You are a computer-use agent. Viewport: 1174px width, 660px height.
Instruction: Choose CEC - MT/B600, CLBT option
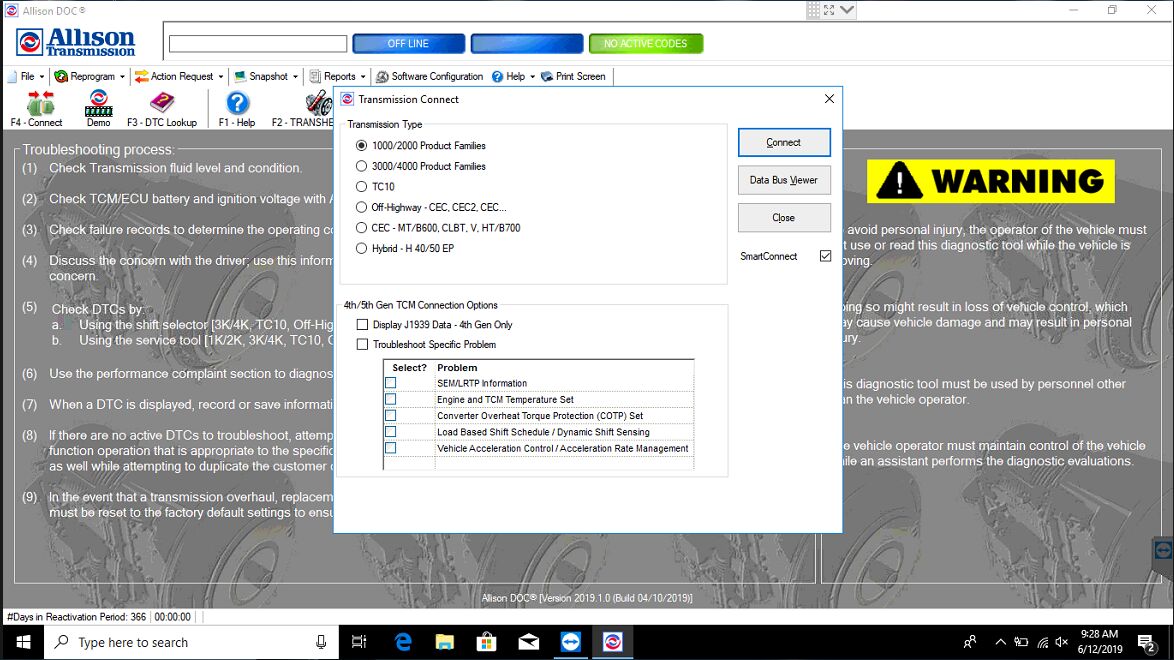click(x=362, y=228)
